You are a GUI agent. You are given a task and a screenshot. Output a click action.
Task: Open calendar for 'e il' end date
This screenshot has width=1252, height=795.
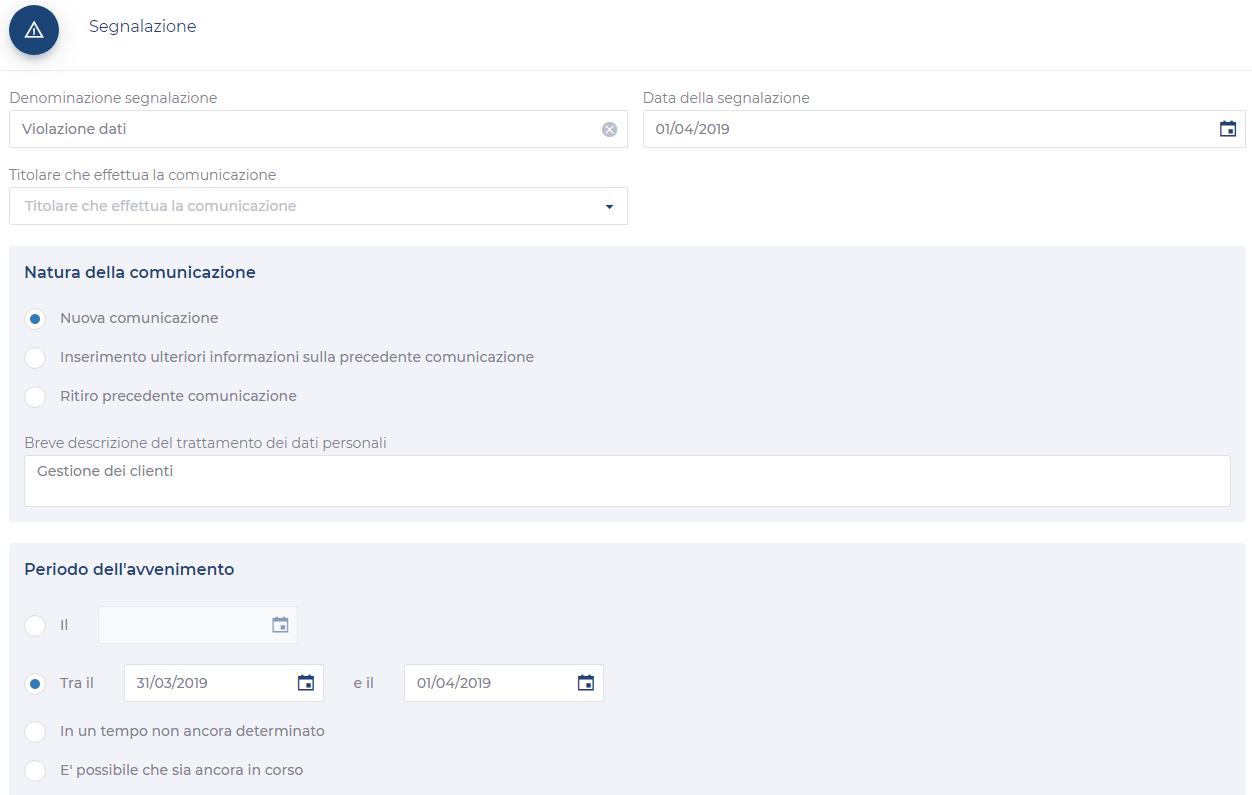(586, 683)
